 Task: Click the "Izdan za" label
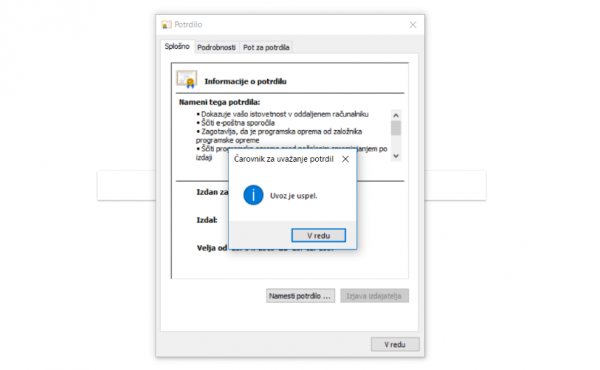pos(212,192)
